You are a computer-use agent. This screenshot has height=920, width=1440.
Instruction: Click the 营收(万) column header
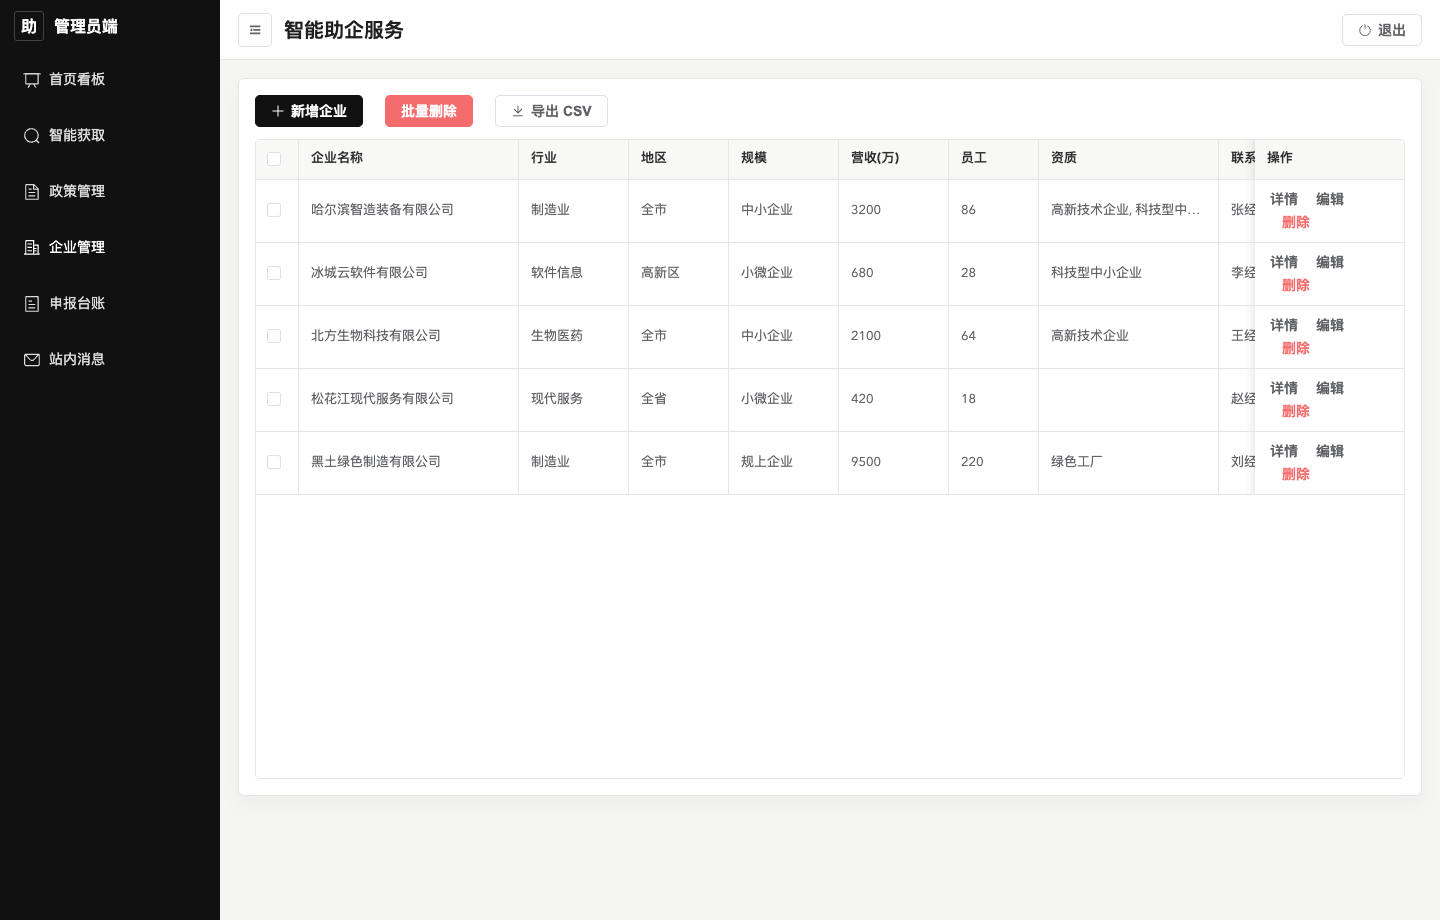pos(893,158)
